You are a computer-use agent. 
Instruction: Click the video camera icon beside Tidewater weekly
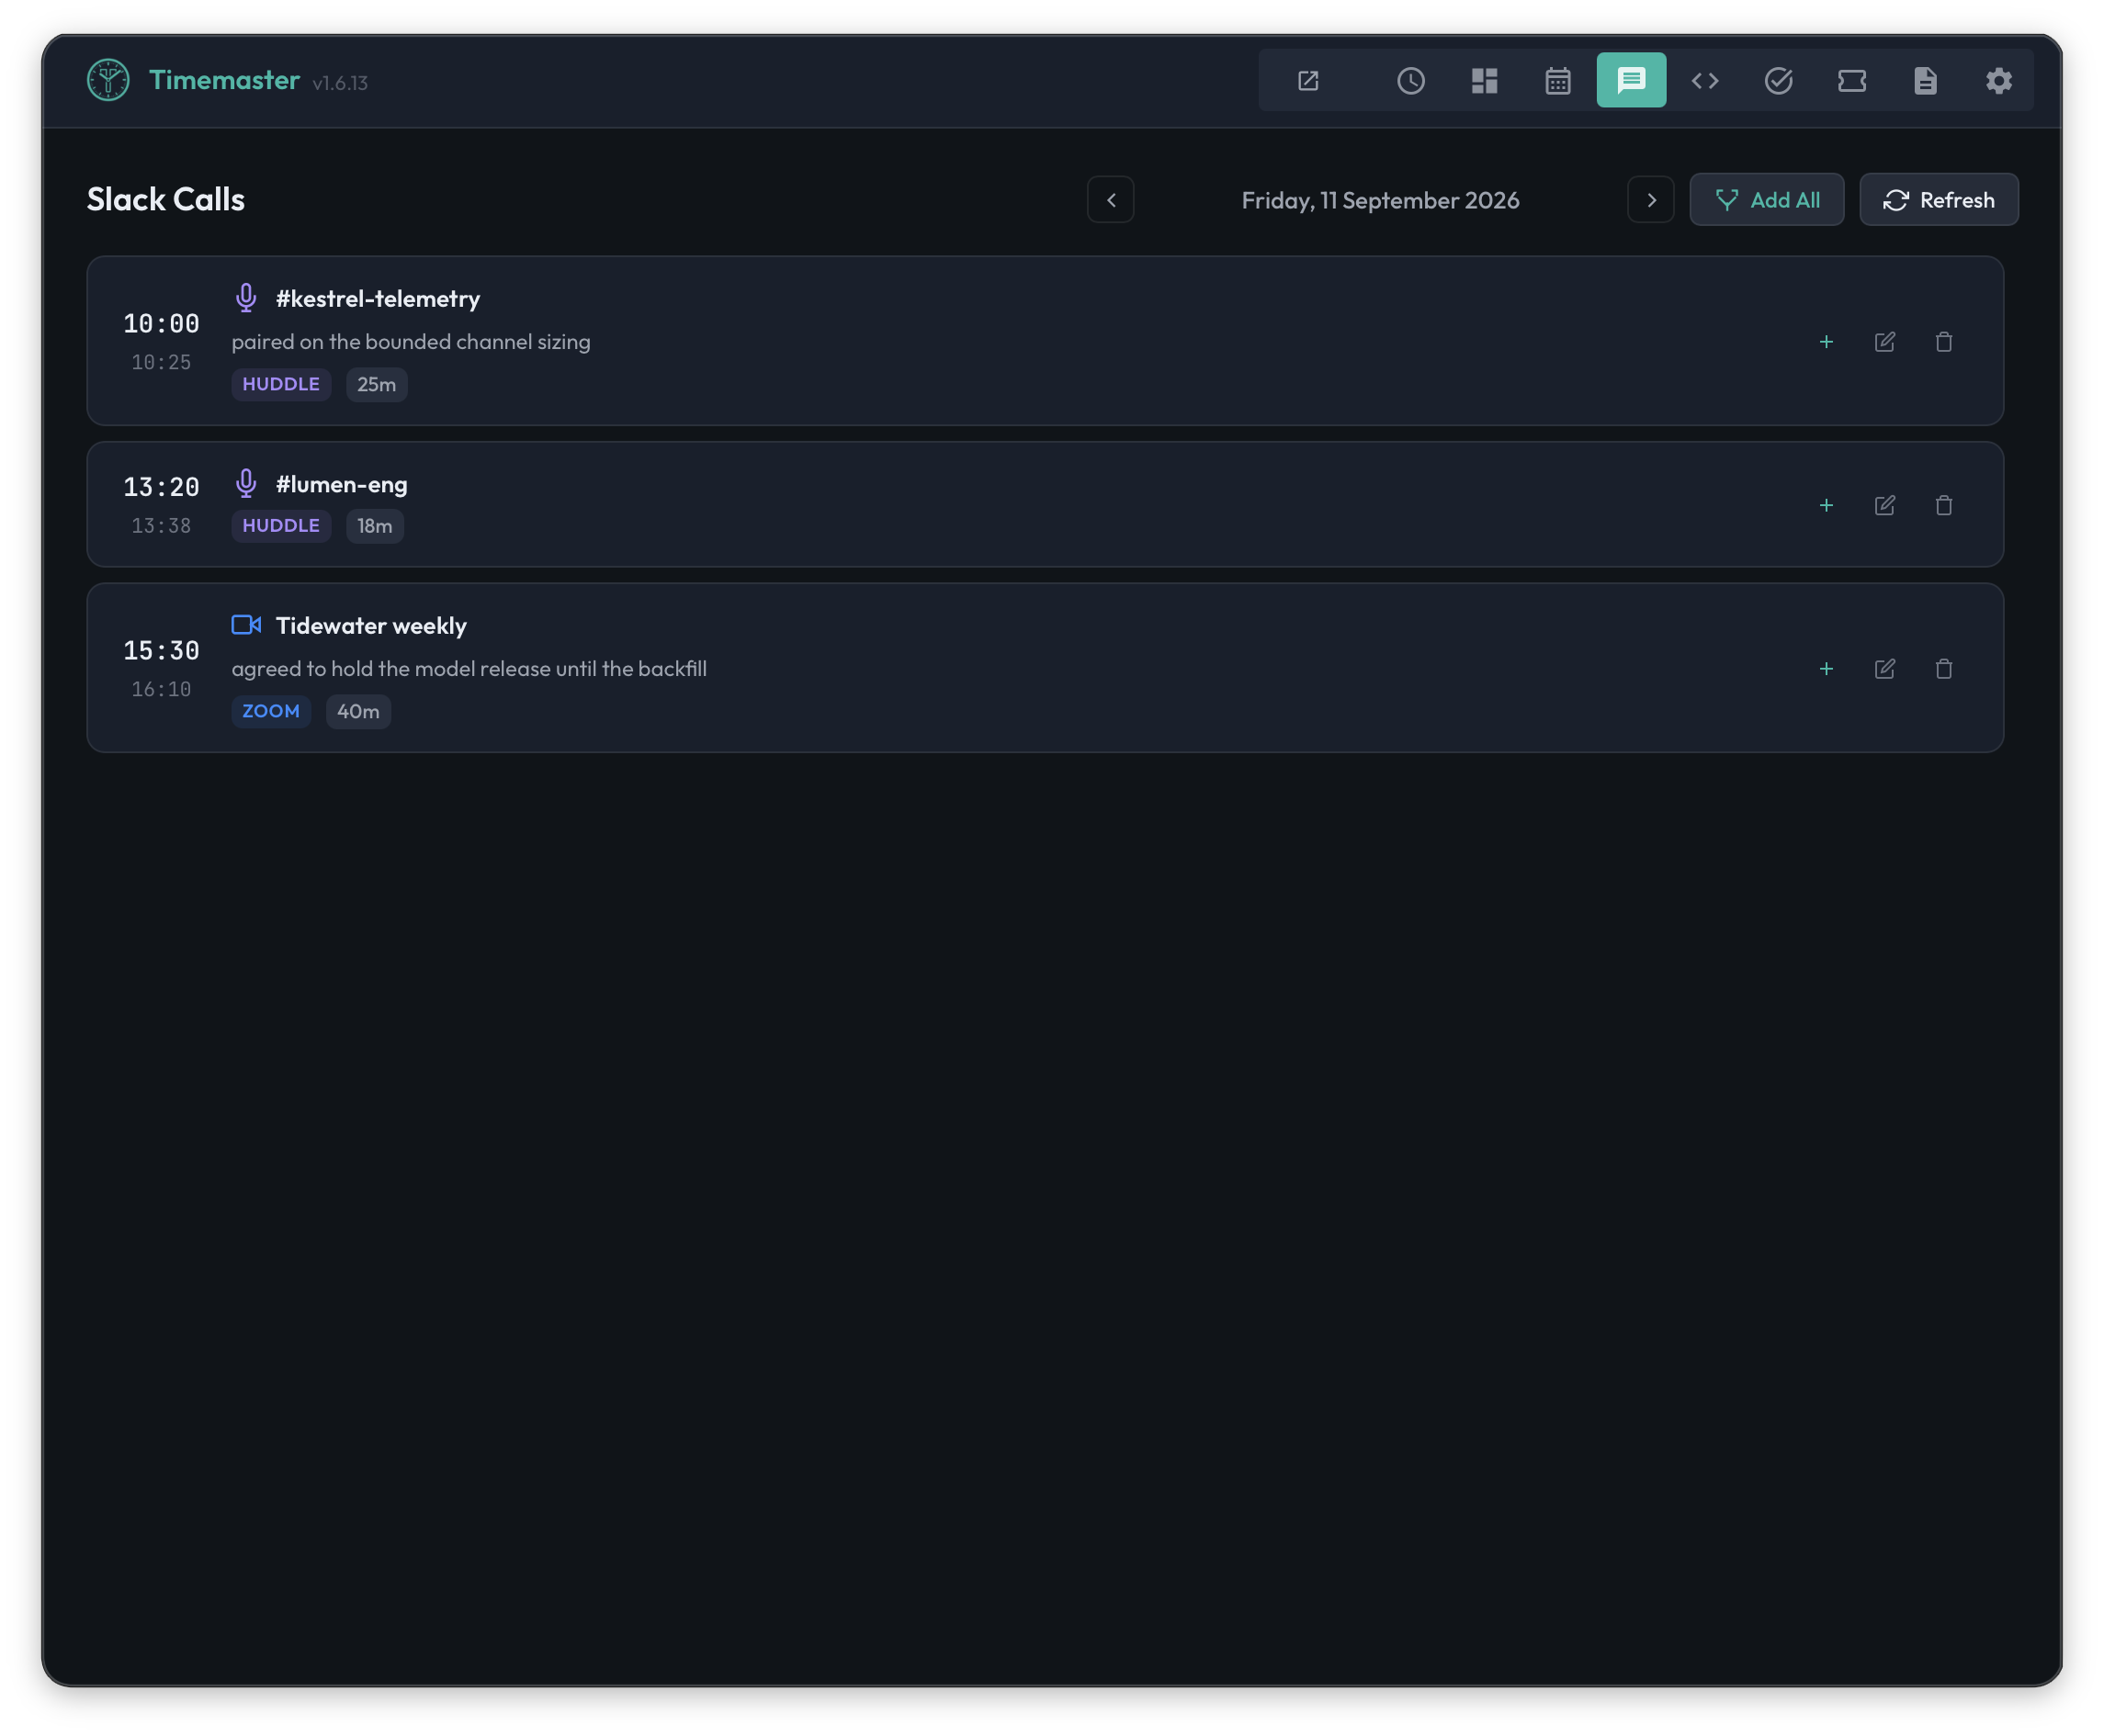(x=246, y=625)
